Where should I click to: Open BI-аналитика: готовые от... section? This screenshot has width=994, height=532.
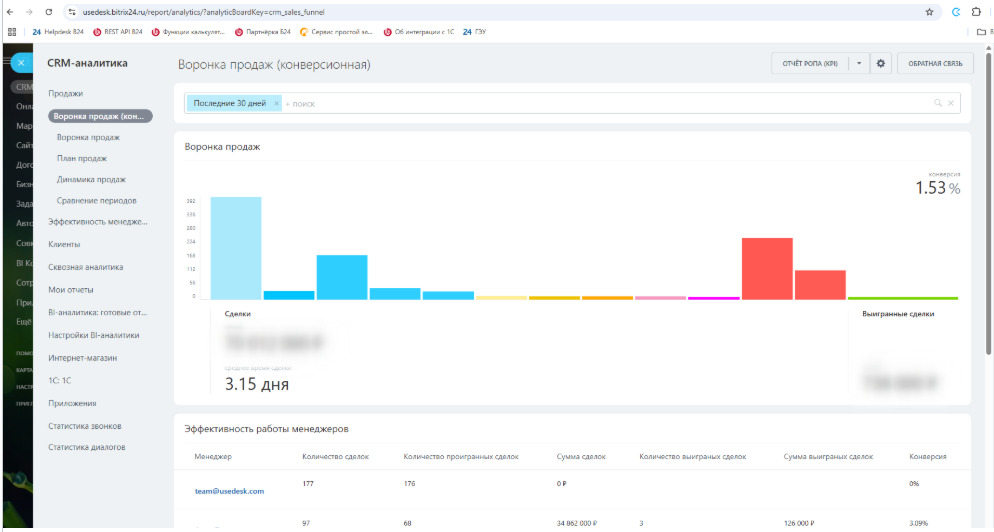[x=98, y=313]
